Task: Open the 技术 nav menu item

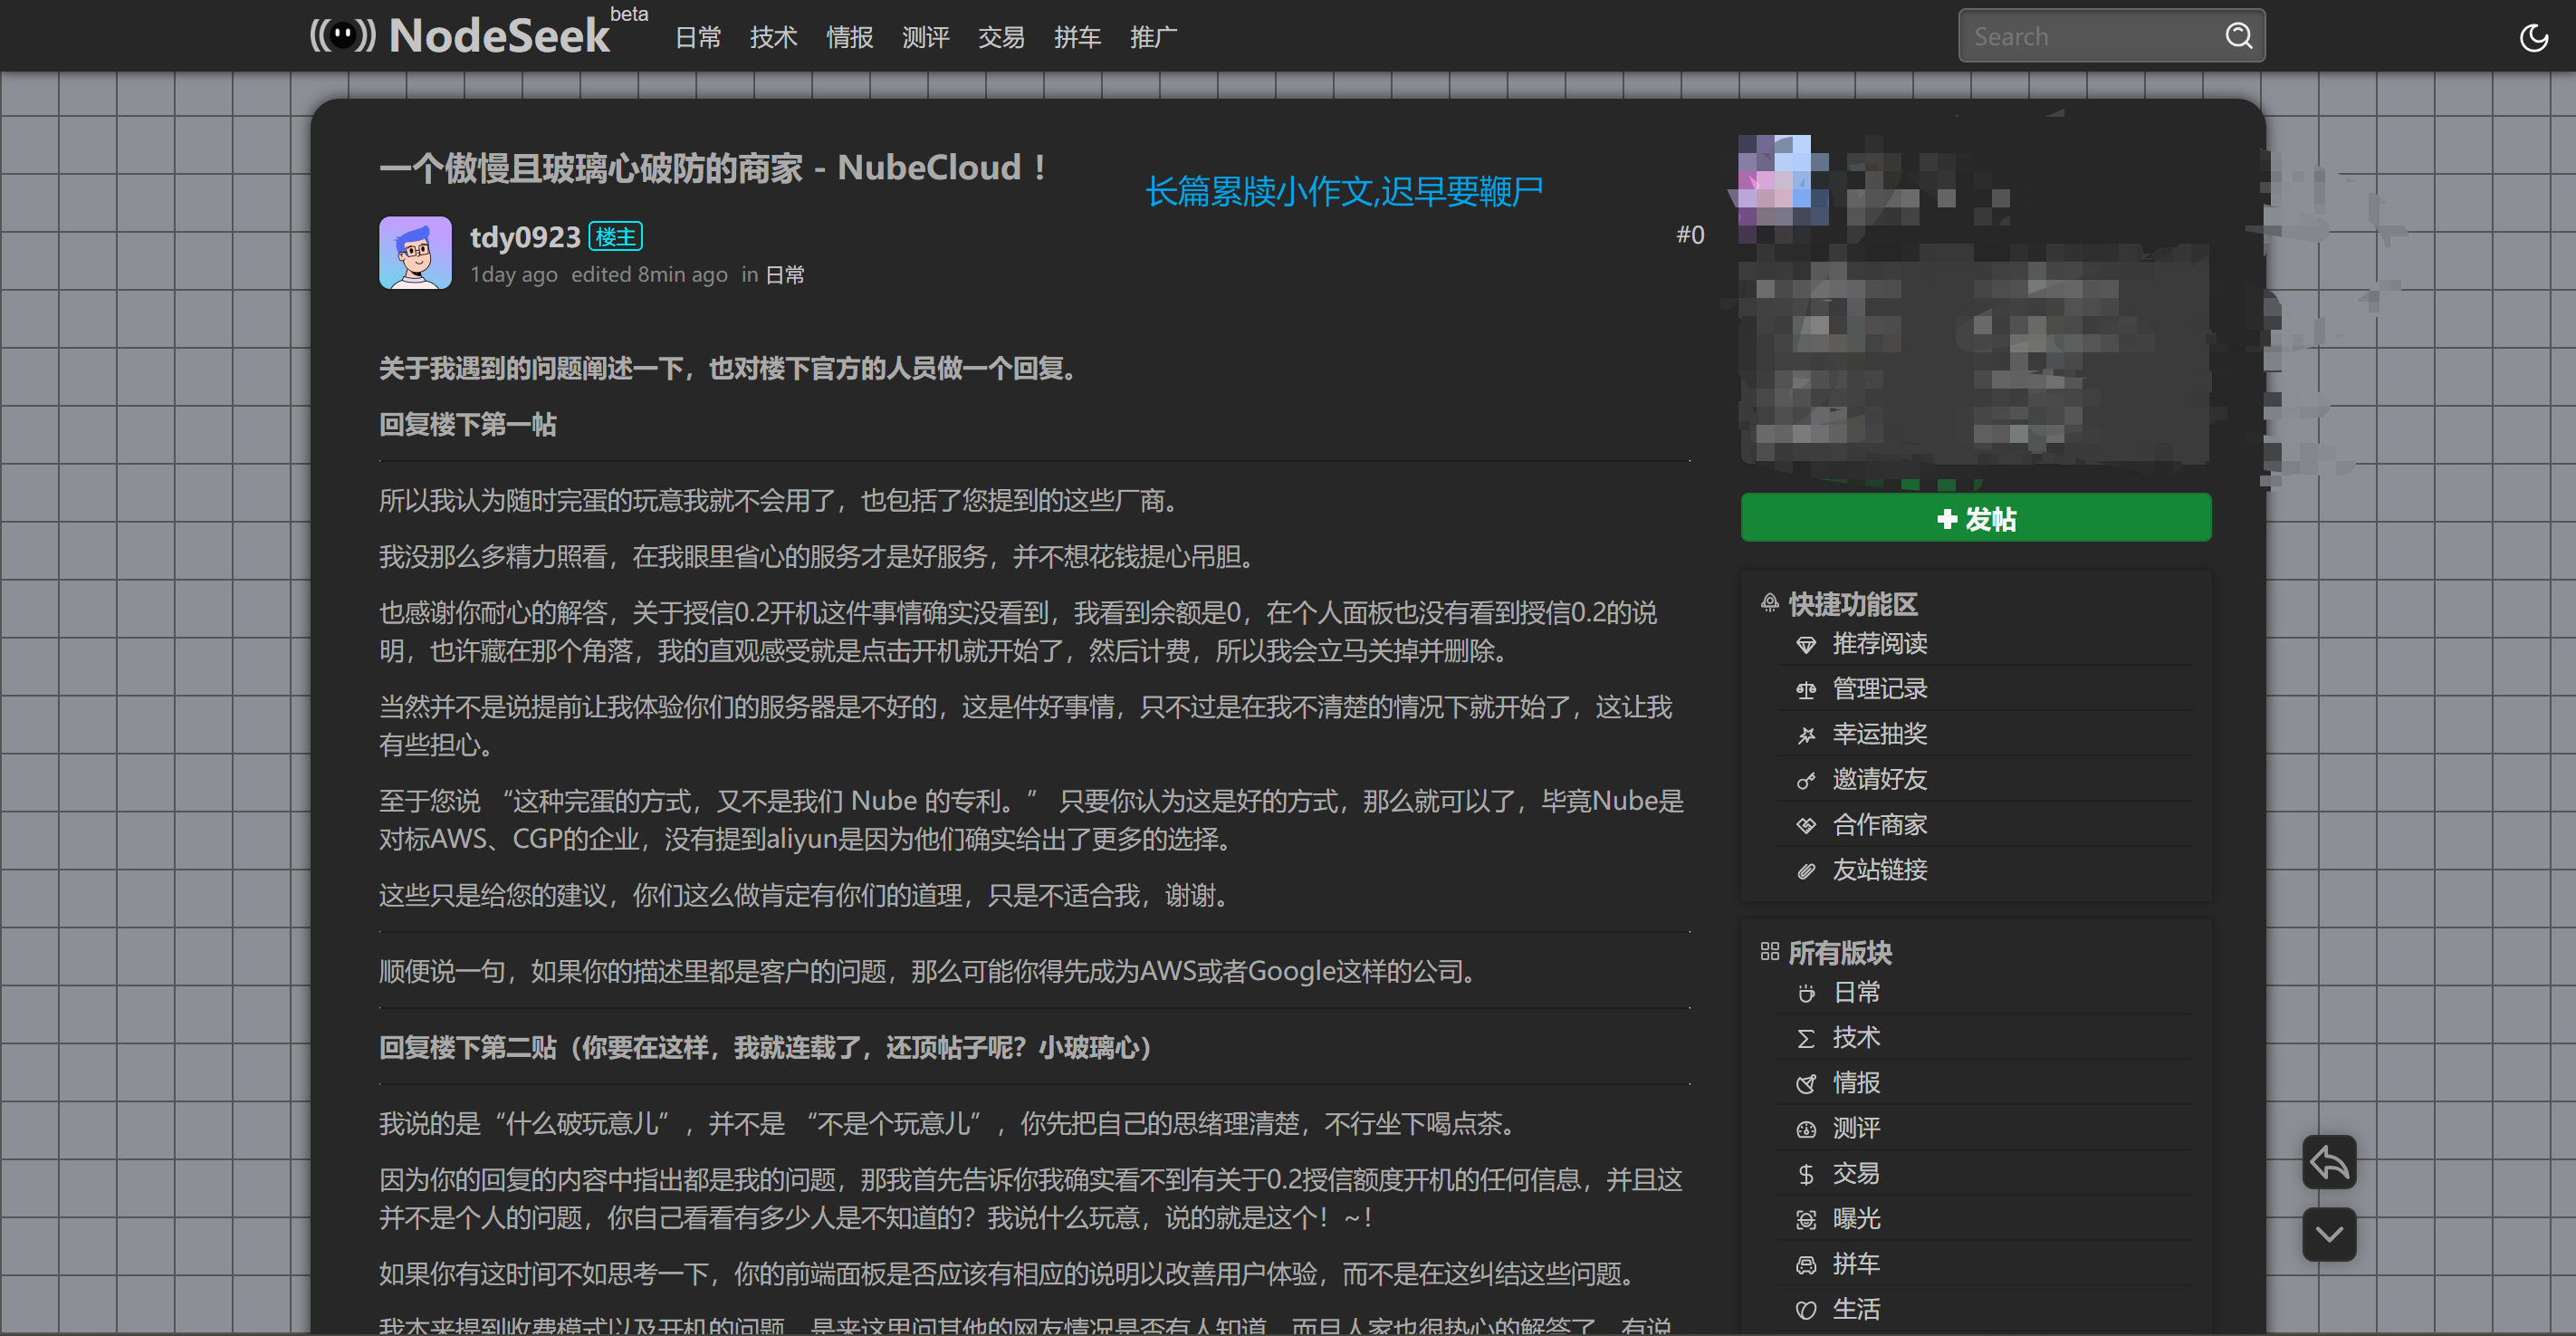Action: (774, 37)
